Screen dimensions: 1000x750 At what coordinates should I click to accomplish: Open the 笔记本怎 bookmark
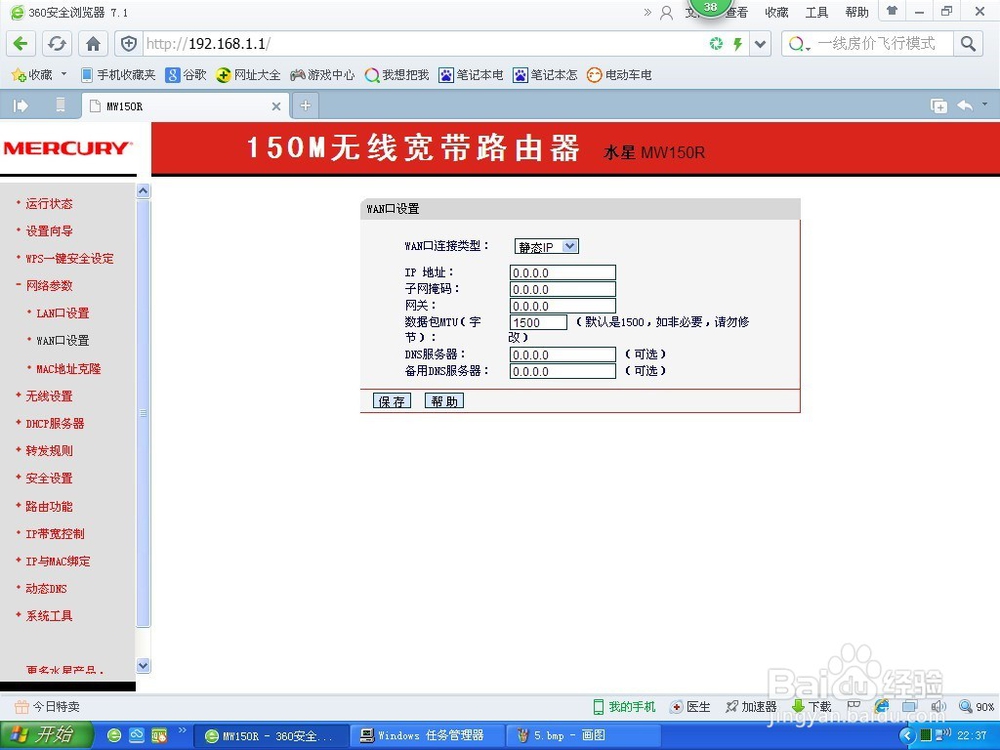tap(545, 75)
